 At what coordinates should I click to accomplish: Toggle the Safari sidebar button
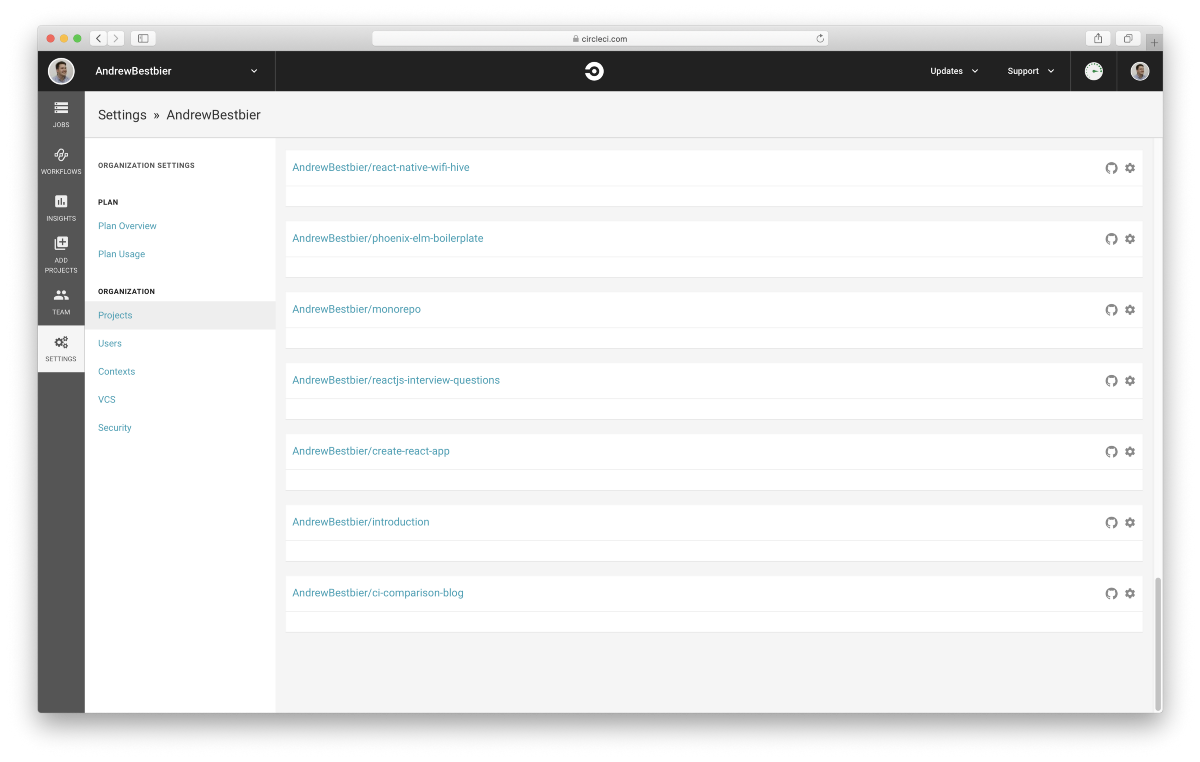click(x=143, y=38)
